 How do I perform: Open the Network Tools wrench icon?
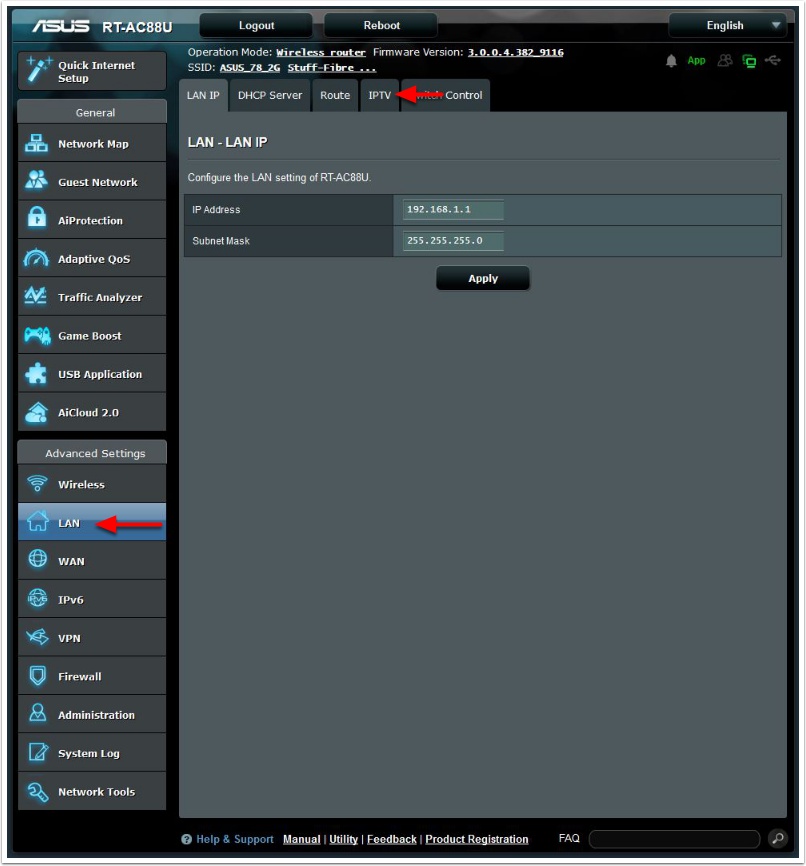click(37, 791)
